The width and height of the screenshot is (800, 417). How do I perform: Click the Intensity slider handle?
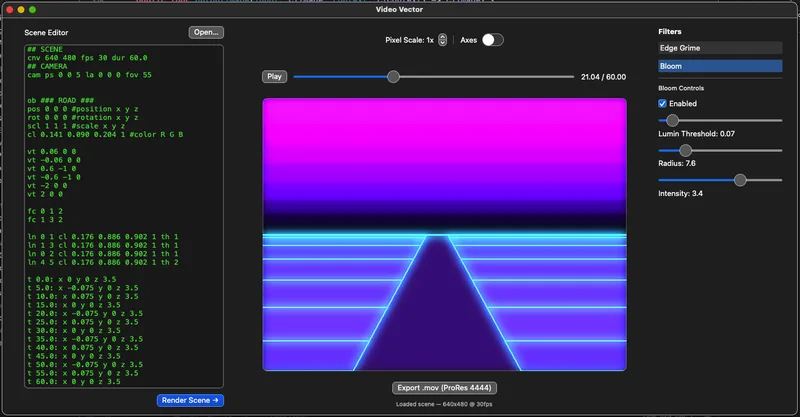[x=740, y=180]
